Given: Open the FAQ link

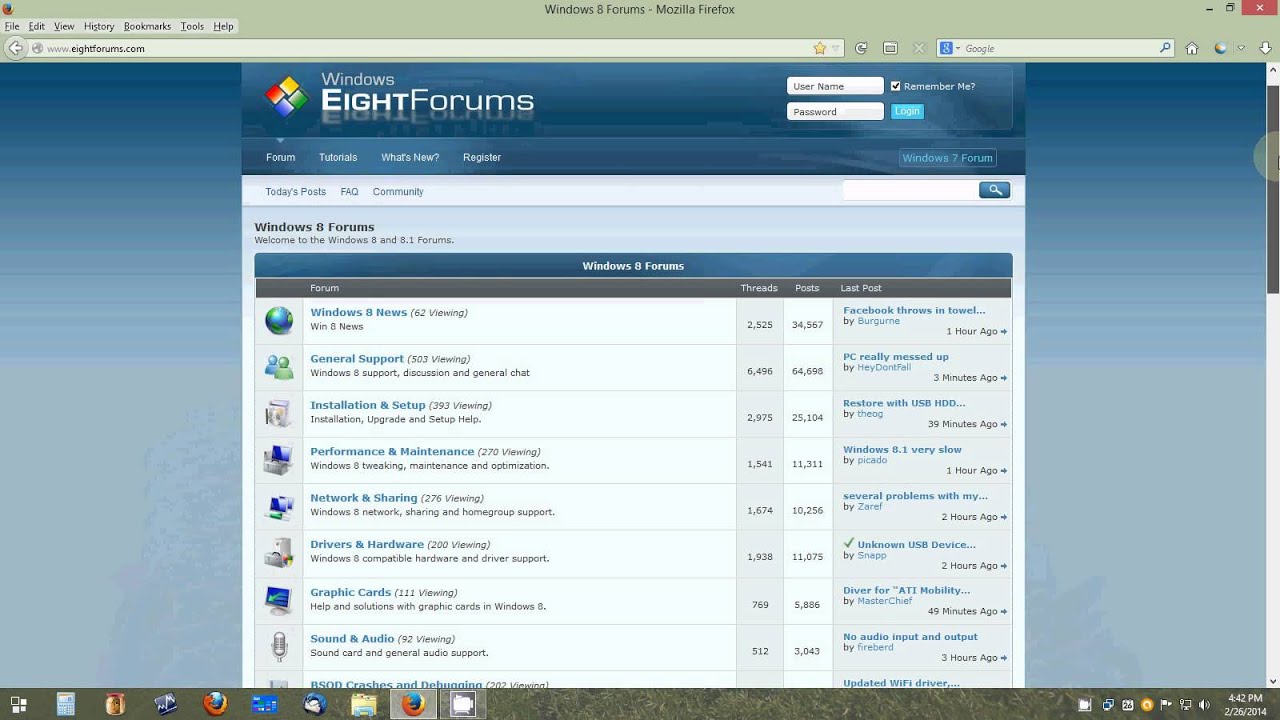Looking at the screenshot, I should tap(349, 191).
